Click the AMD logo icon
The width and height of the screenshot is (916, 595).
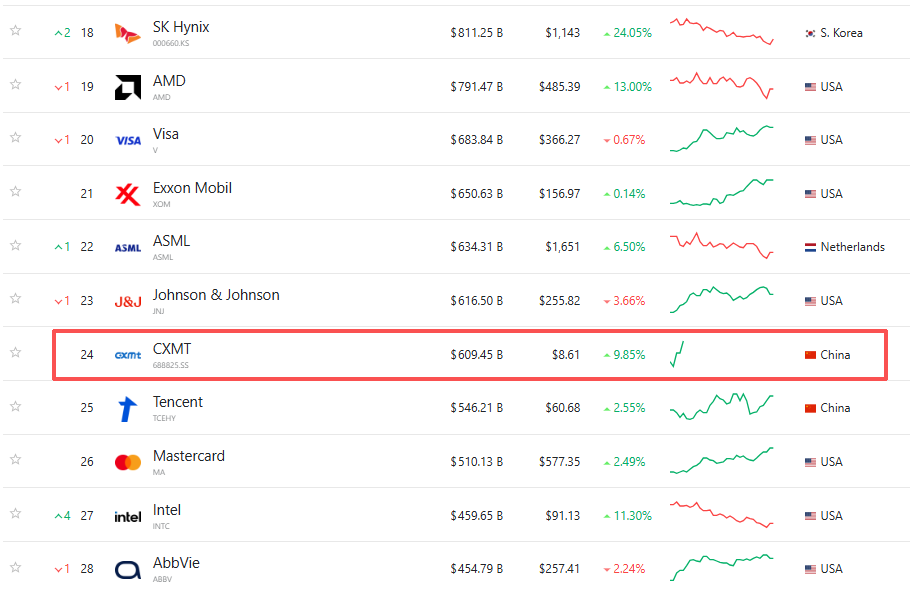point(127,87)
